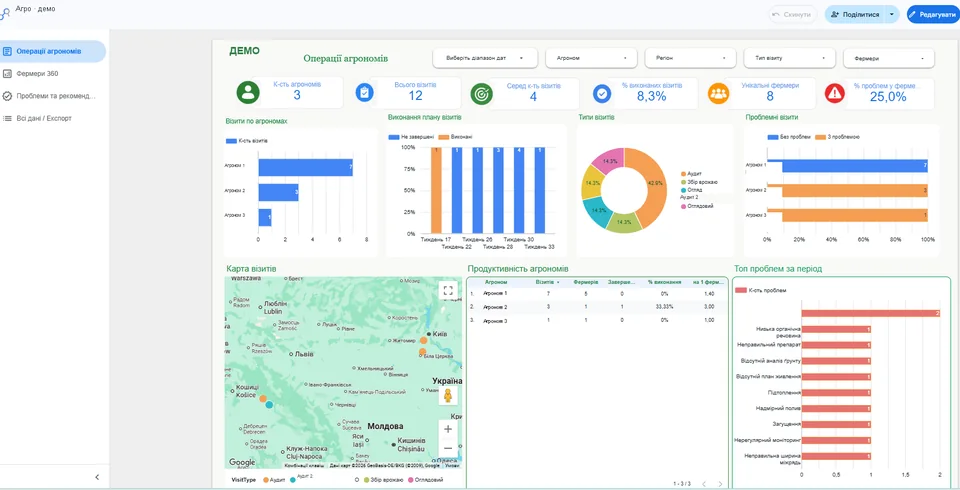This screenshot has width=960, height=490.
Task: Open the Агроном filter dropdown
Action: coord(591,58)
